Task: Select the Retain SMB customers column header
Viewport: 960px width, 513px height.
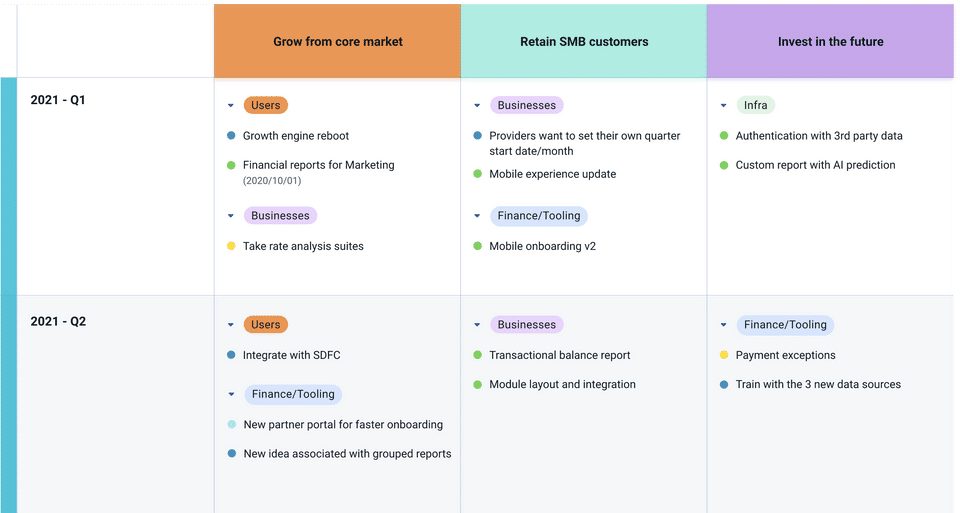Action: [584, 42]
